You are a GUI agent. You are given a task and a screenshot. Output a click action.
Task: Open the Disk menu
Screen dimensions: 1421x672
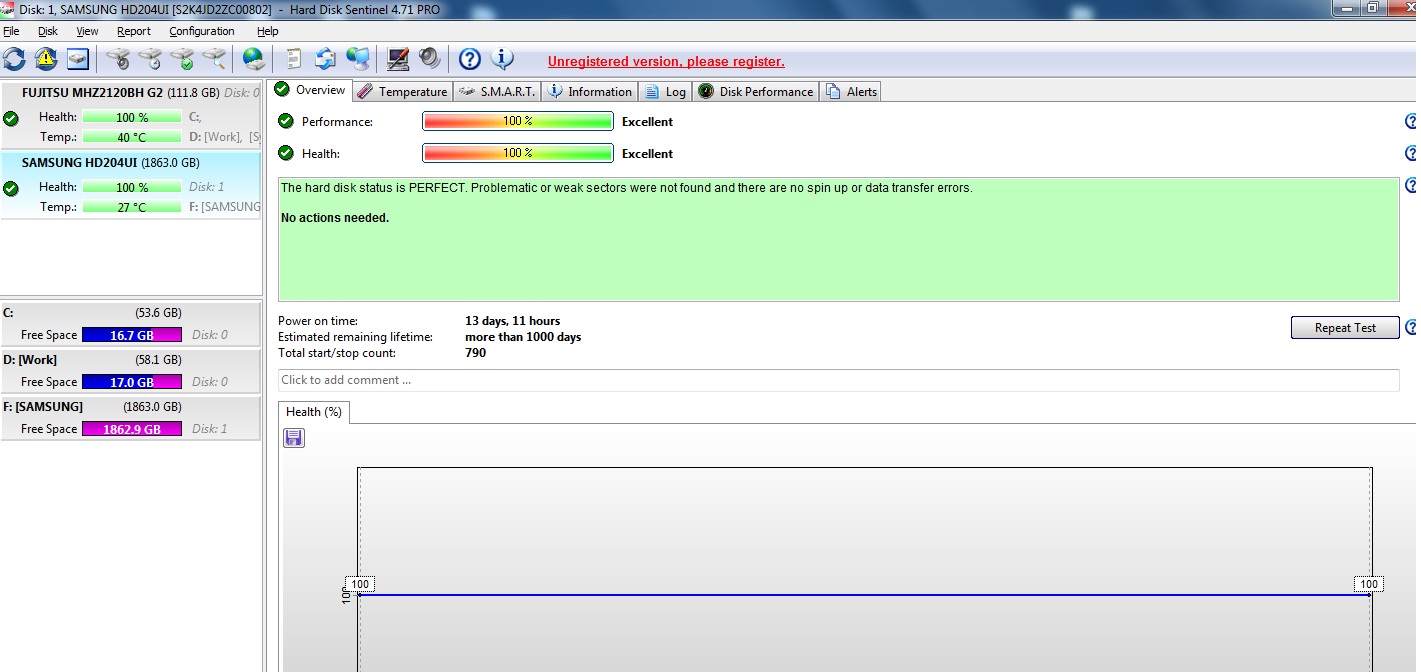pos(48,31)
